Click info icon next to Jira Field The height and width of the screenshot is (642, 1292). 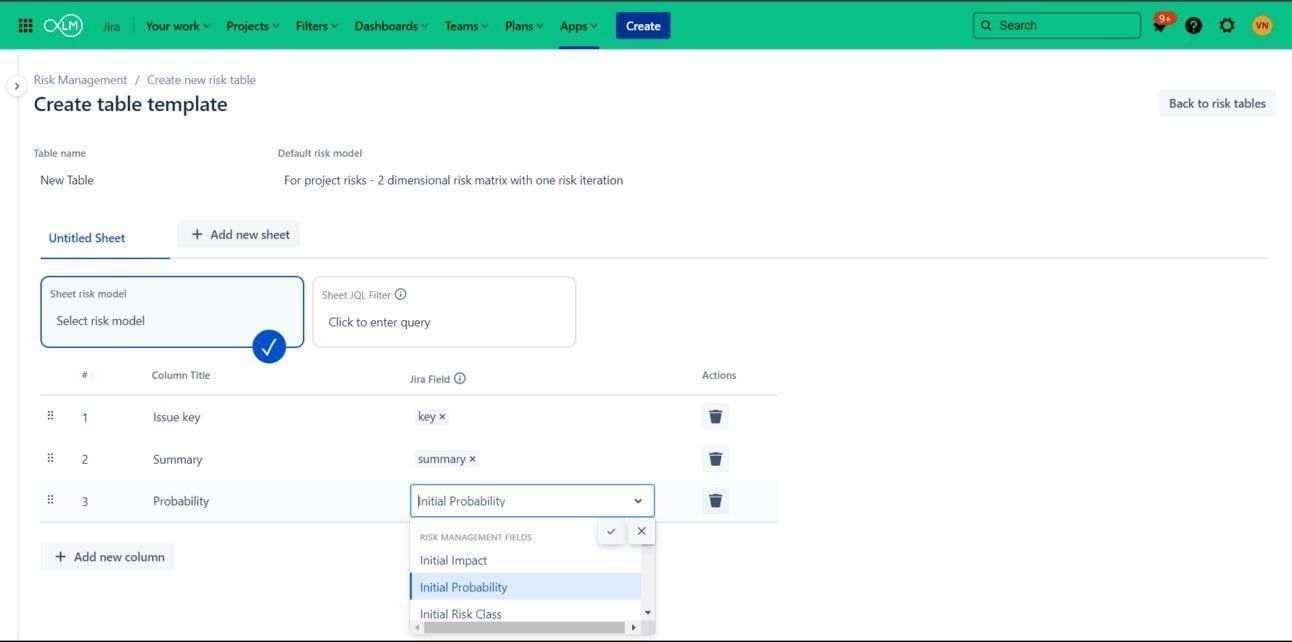pyautogui.click(x=460, y=379)
